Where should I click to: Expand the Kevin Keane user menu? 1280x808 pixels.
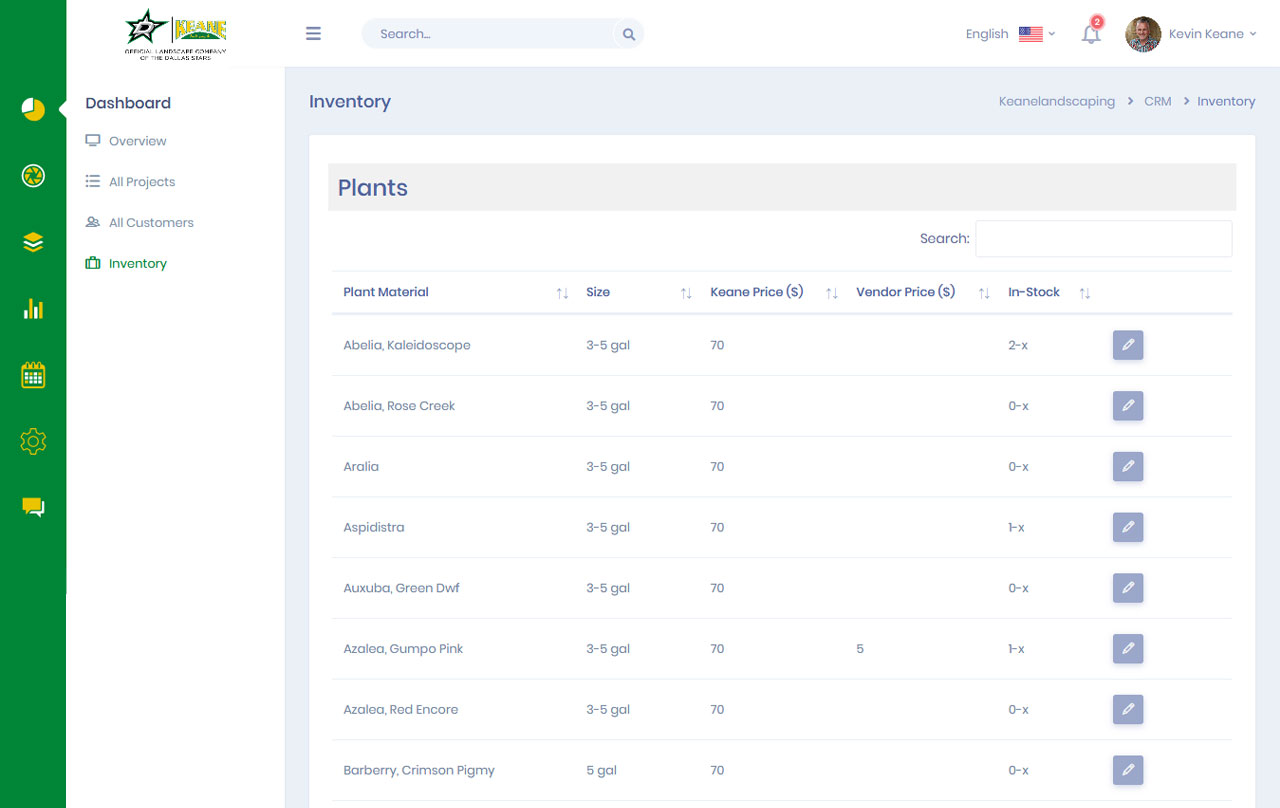[1192, 34]
